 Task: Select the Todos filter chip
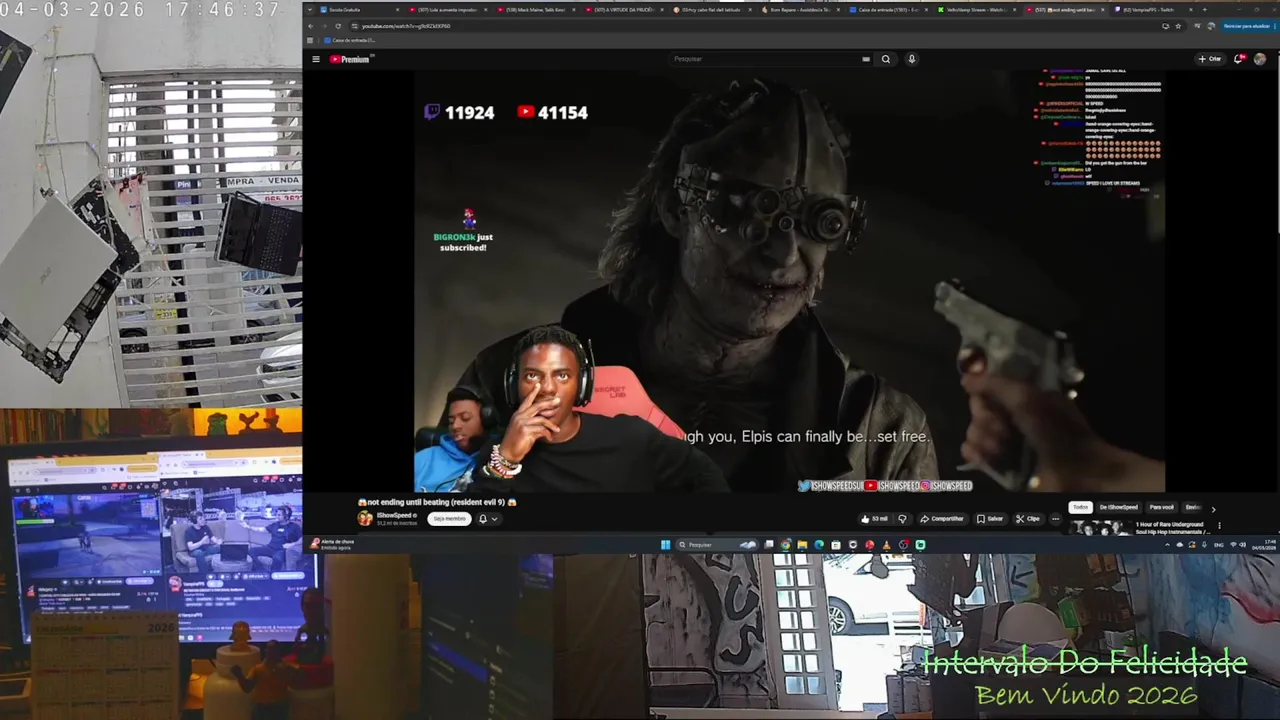(x=1080, y=508)
